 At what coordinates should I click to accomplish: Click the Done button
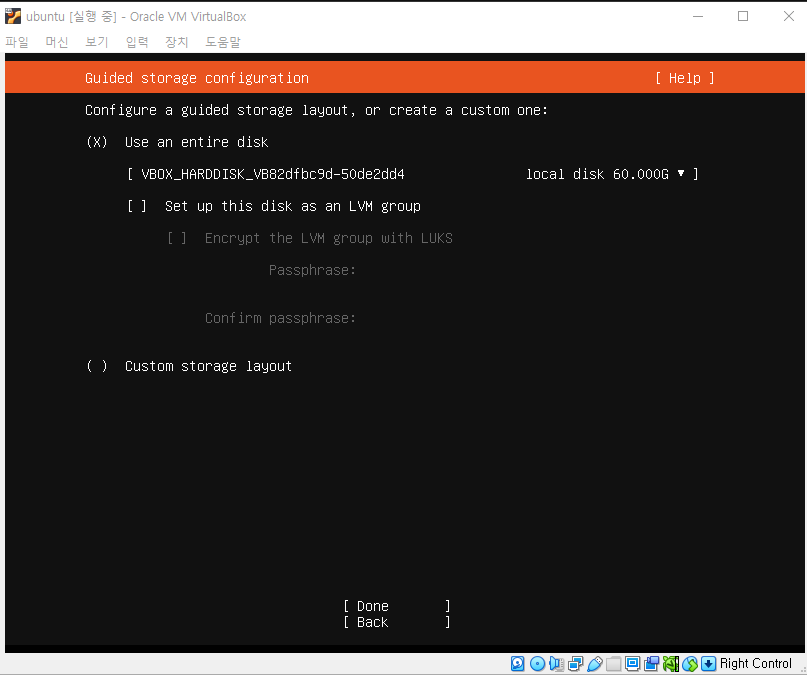point(397,606)
